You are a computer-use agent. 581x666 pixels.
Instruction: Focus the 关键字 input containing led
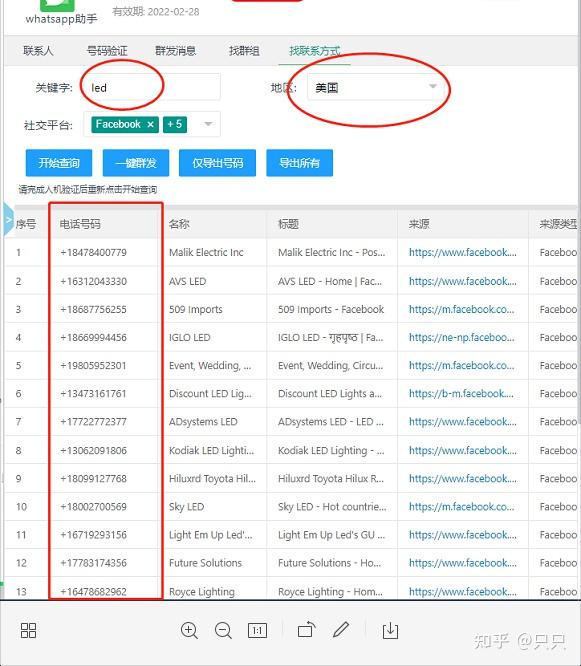tap(152, 87)
